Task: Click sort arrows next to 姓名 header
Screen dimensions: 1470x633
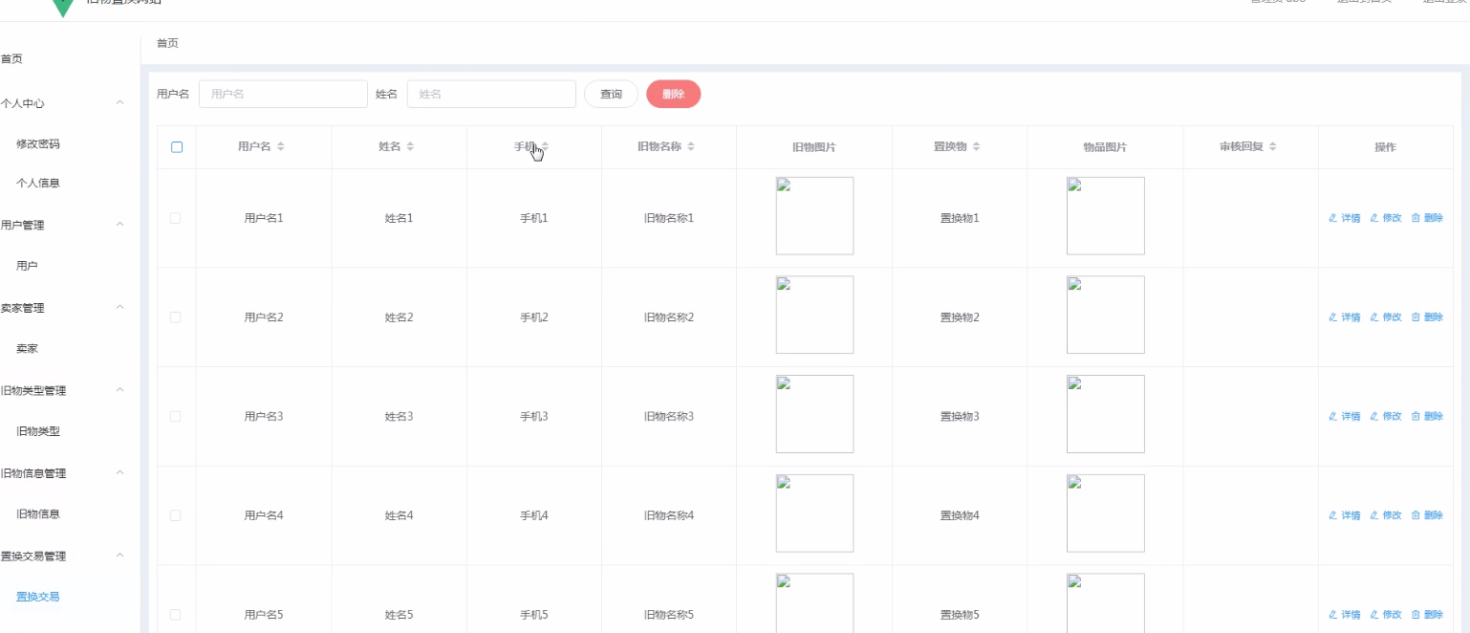Action: pyautogui.click(x=410, y=147)
